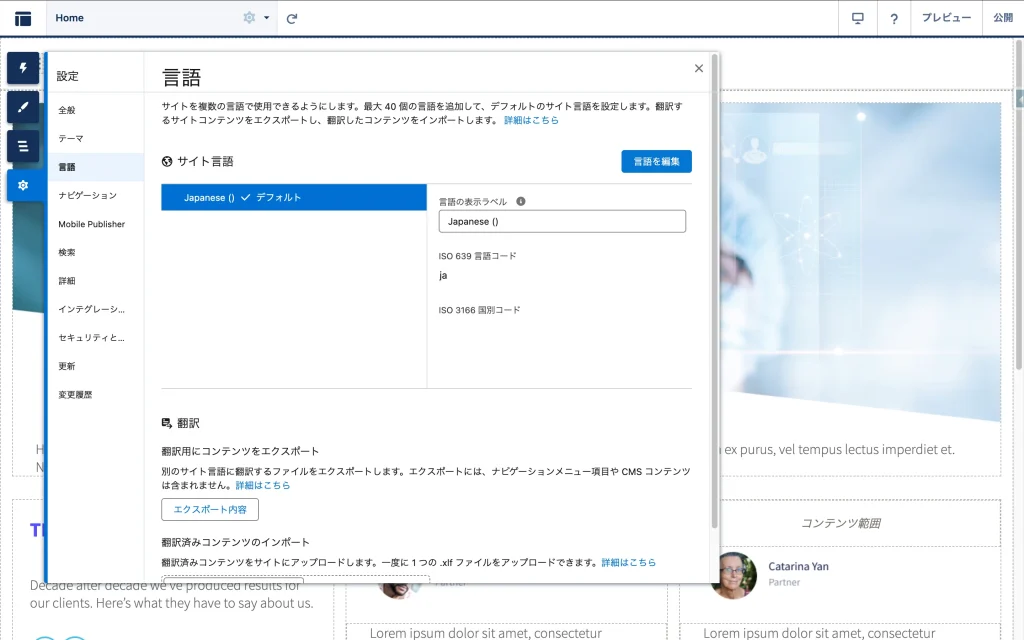1024x640 pixels.
Task: Open the Components lightning bolt panel
Action: click(x=23, y=68)
